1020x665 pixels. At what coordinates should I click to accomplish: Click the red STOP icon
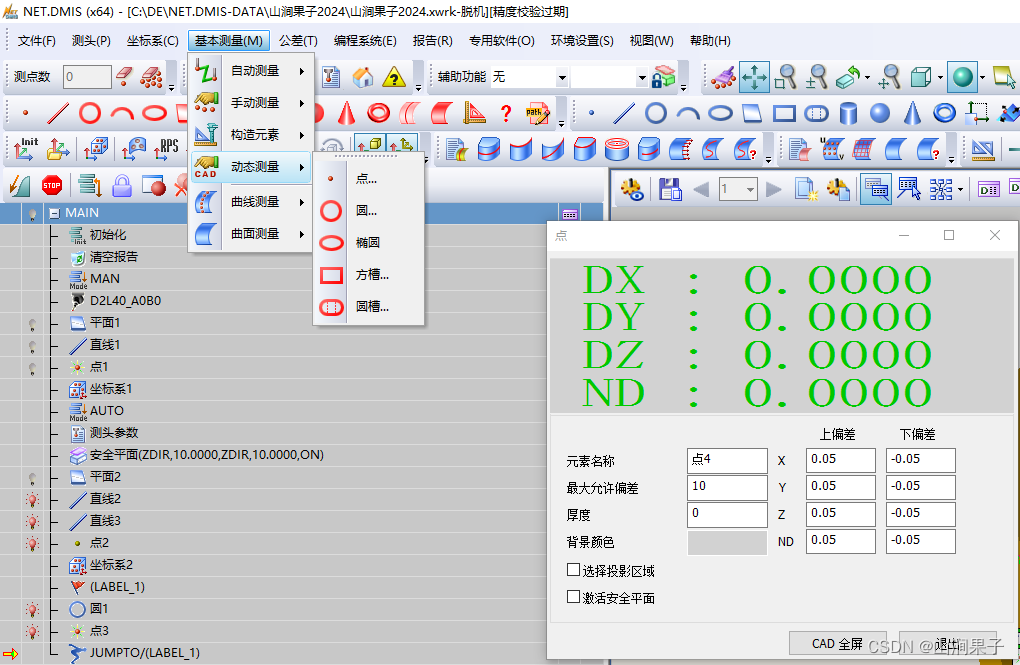point(52,185)
